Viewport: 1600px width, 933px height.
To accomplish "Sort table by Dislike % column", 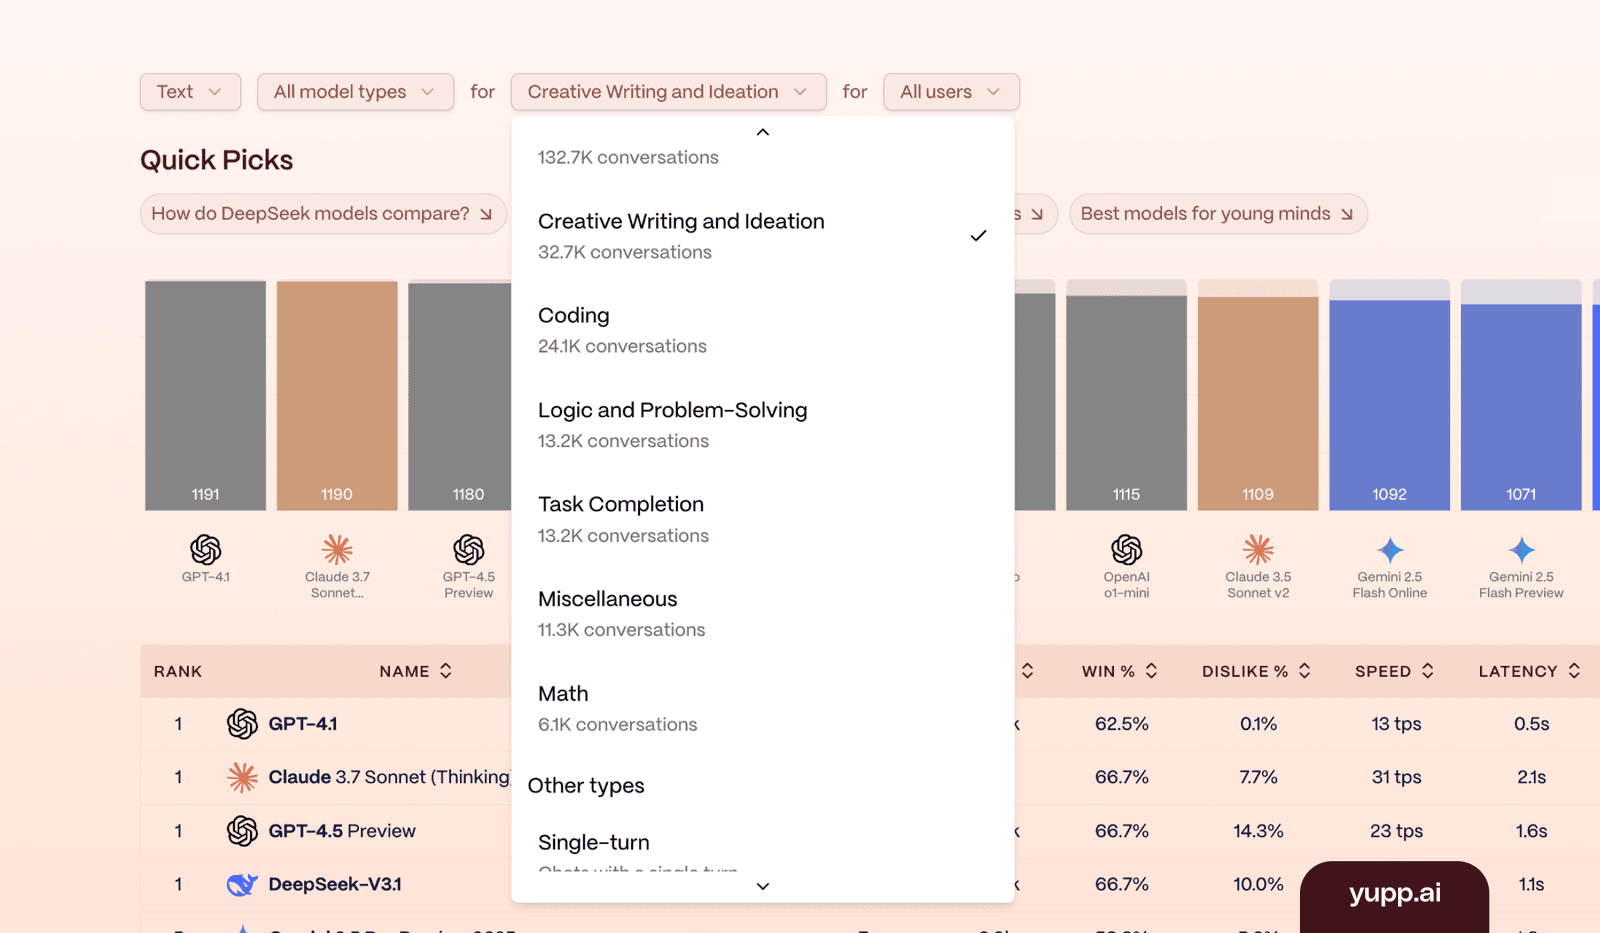I will pyautogui.click(x=1256, y=671).
